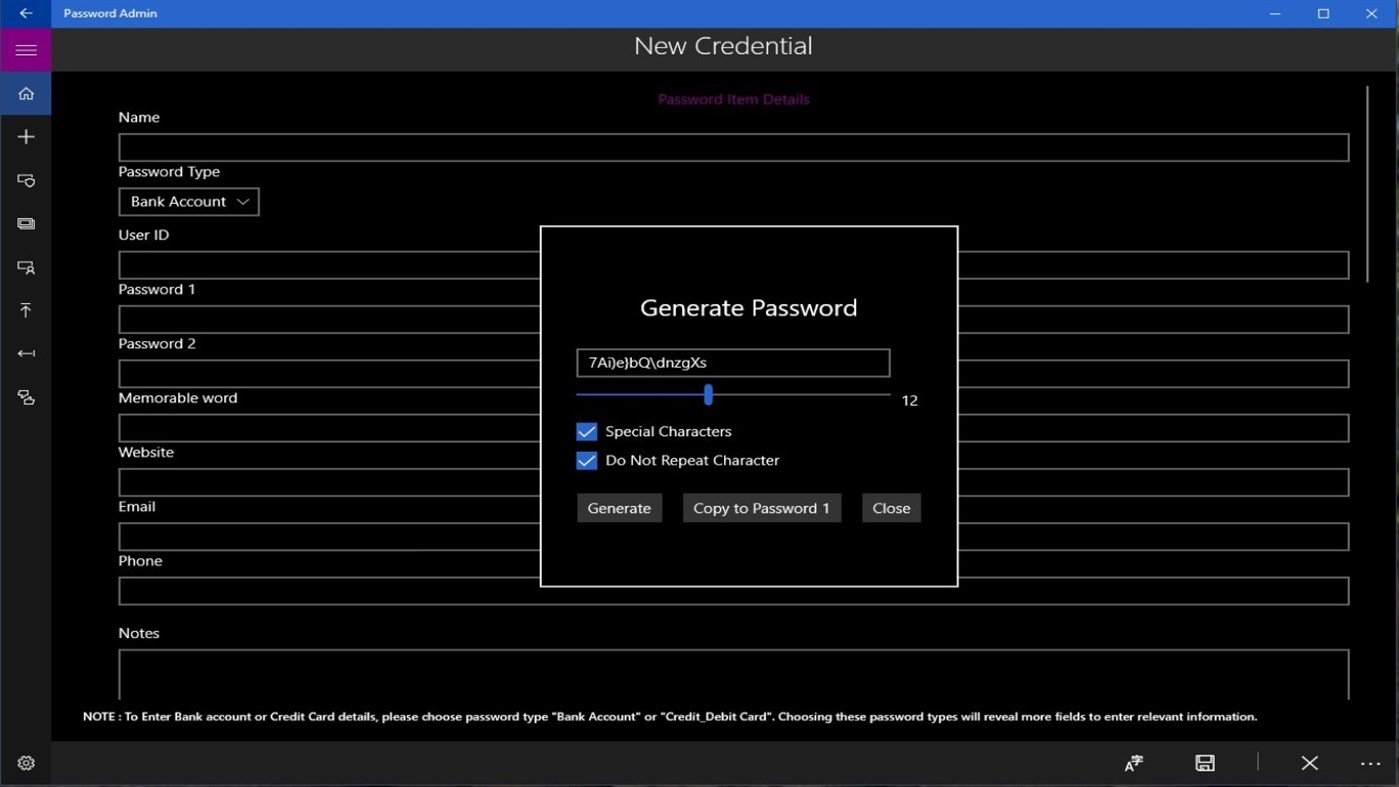Open the credentials list sidebar icon
1399x787 pixels.
25,180
